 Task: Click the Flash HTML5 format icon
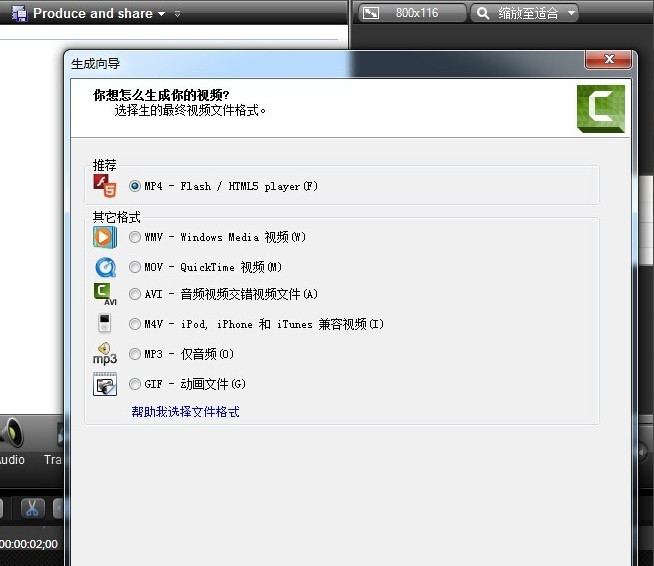[x=104, y=186]
